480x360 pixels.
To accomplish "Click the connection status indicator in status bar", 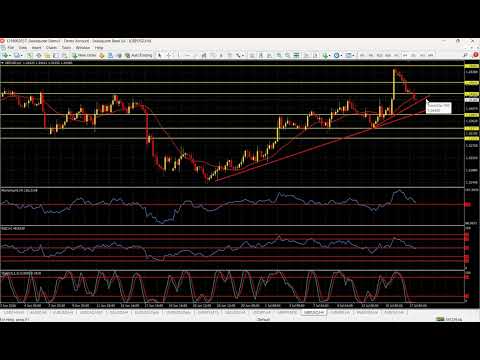I will 449,320.
